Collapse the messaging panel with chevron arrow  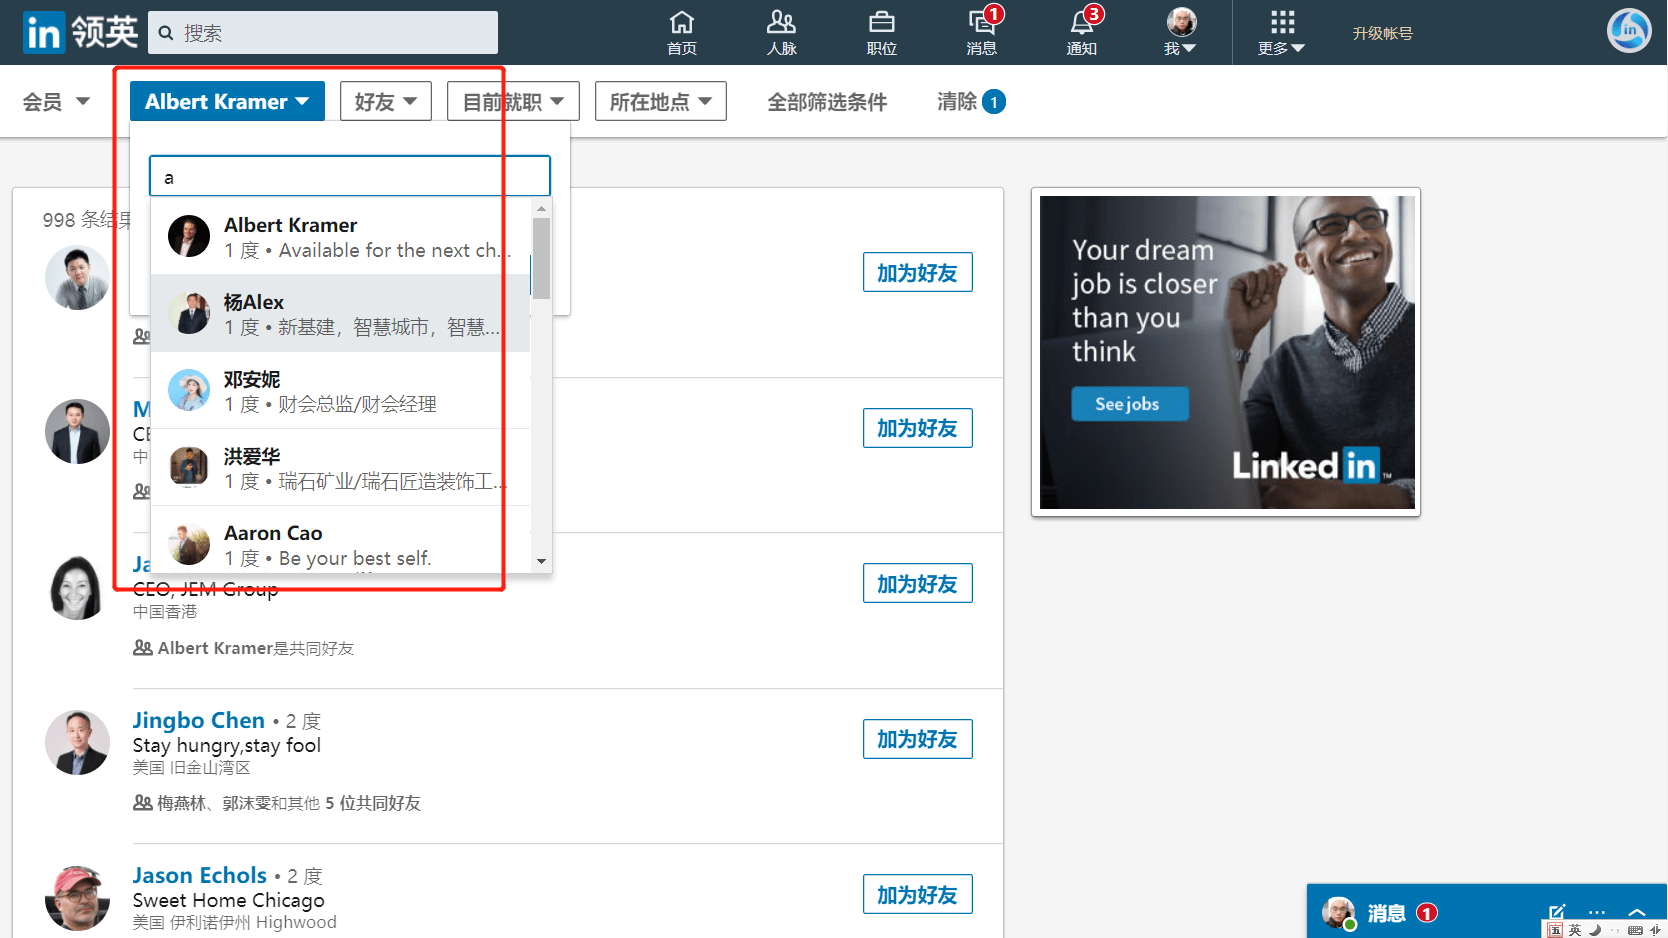tap(1637, 911)
